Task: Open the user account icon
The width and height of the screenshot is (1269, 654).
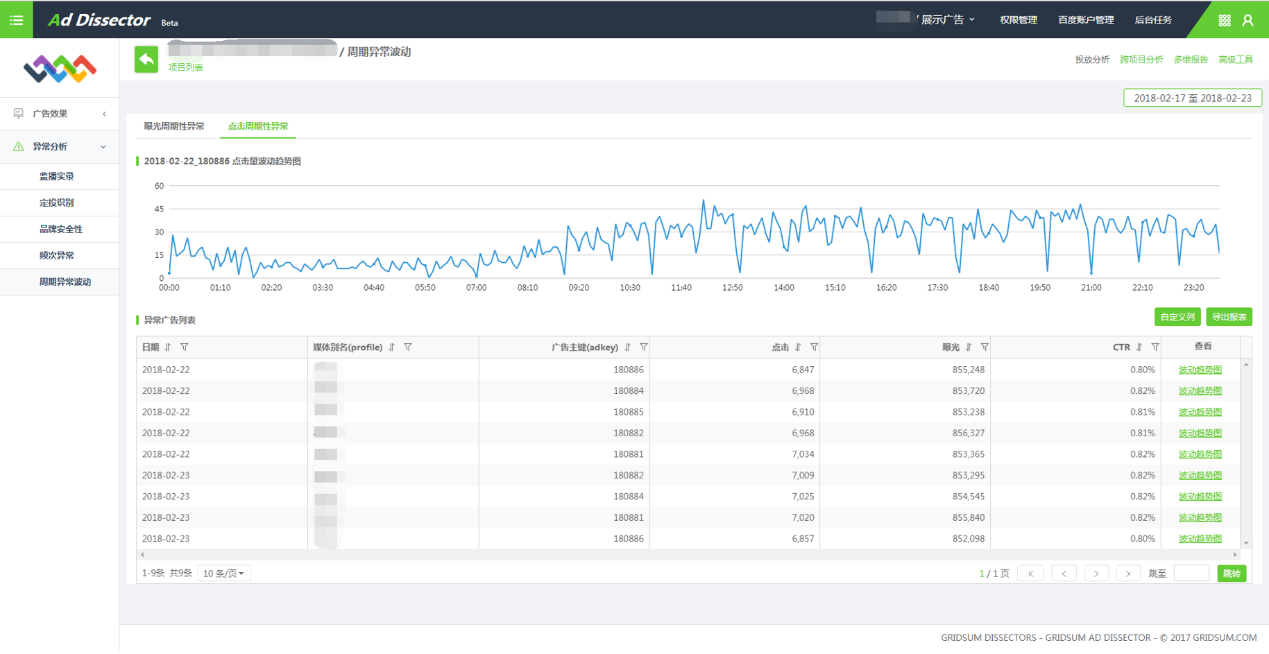Action: tap(1247, 20)
